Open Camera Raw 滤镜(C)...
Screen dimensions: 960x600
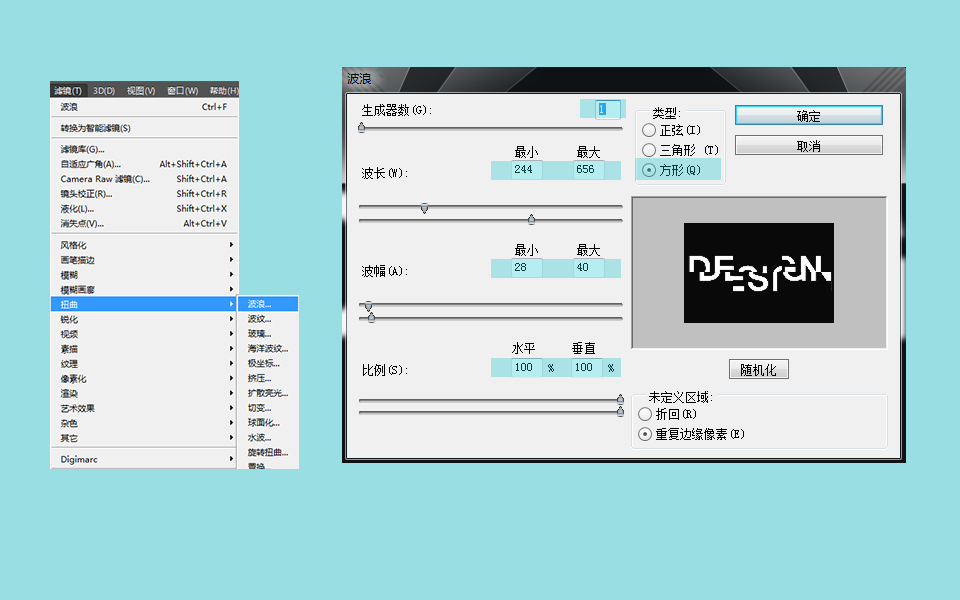tap(144, 179)
